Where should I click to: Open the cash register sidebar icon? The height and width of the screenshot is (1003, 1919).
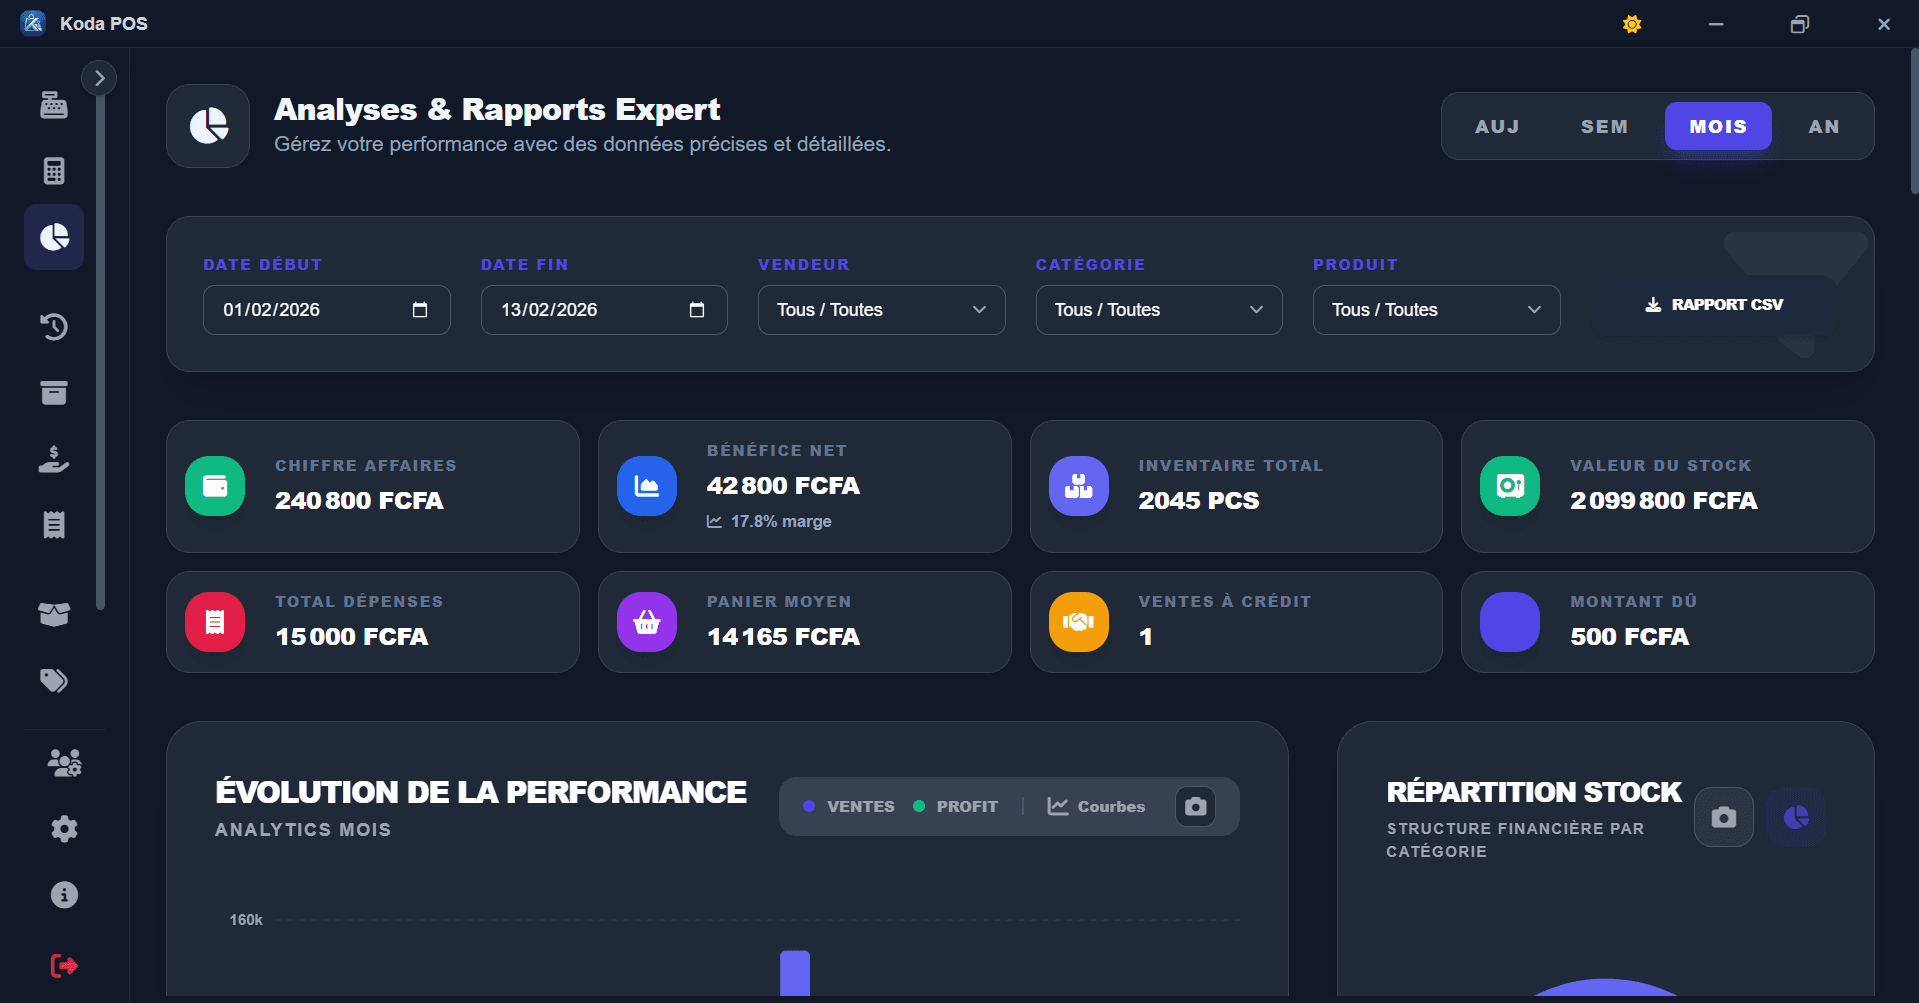pos(54,105)
